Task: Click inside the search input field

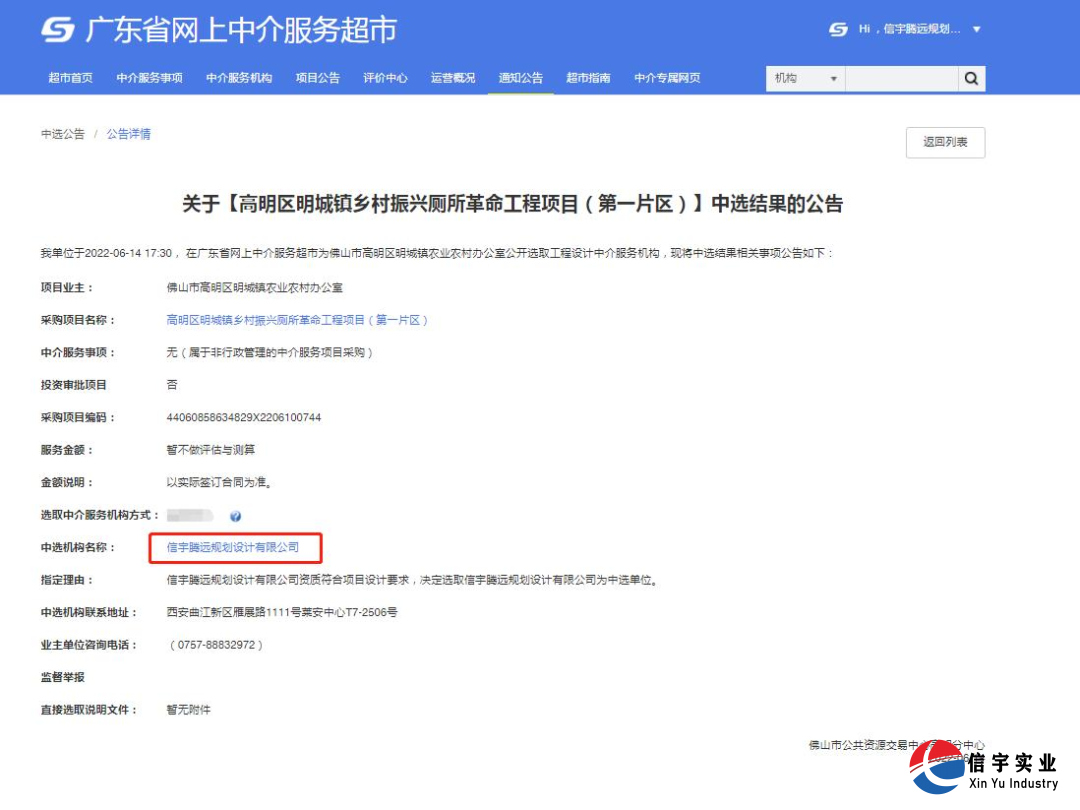Action: coord(900,78)
